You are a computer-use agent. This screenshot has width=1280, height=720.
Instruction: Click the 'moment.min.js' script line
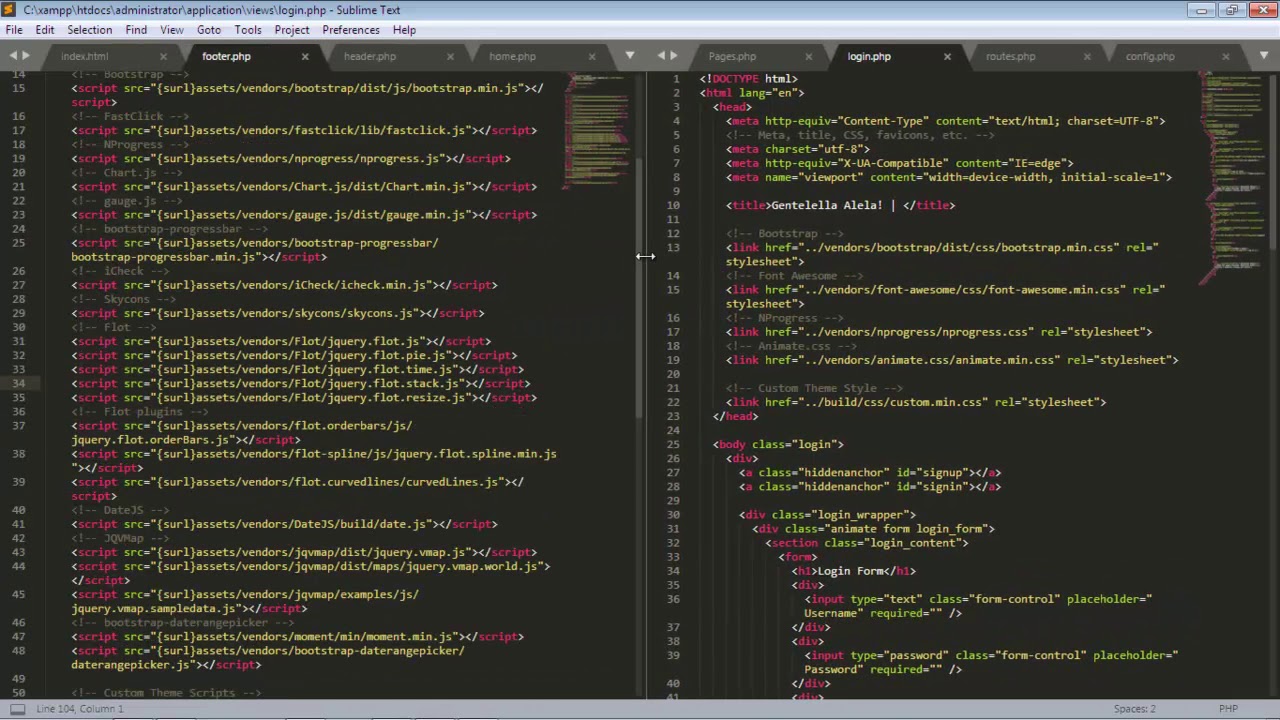(297, 637)
